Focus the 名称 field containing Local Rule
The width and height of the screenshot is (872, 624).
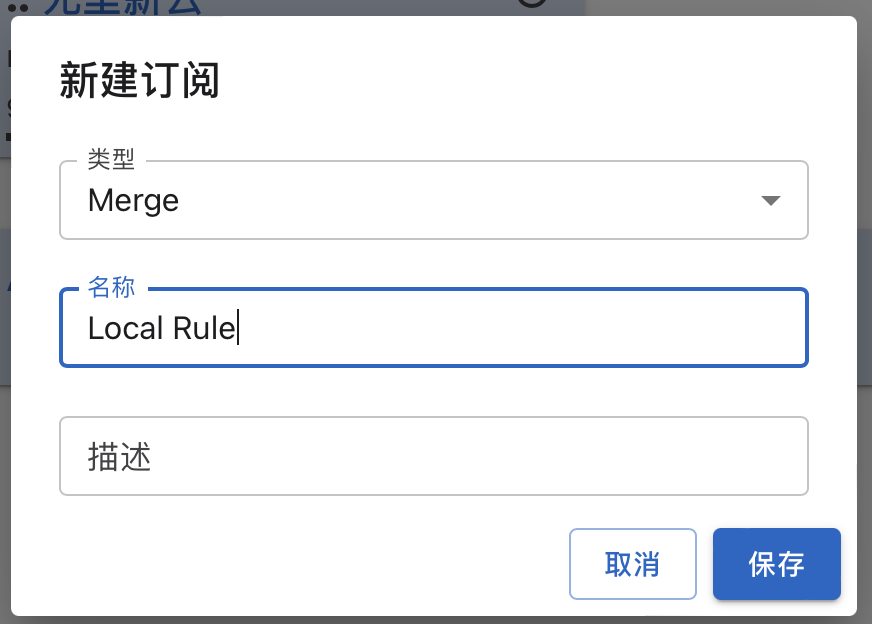tap(434, 328)
